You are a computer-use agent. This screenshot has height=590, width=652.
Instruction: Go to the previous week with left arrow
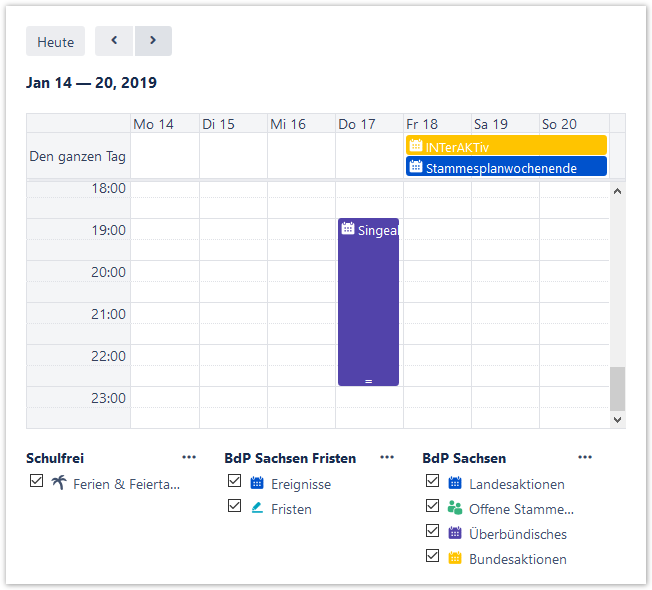coord(114,41)
